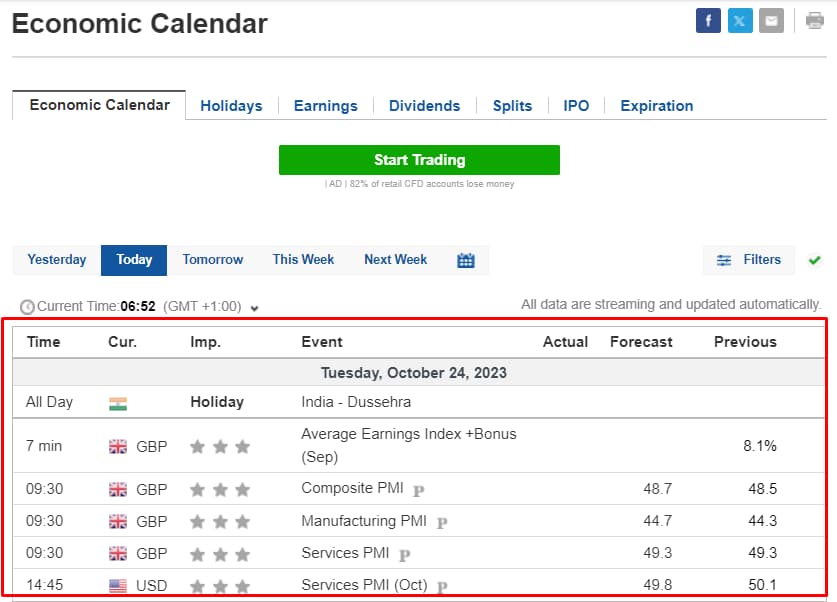The height and width of the screenshot is (602, 837).
Task: Open the Manufacturing PMI event
Action: [364, 521]
